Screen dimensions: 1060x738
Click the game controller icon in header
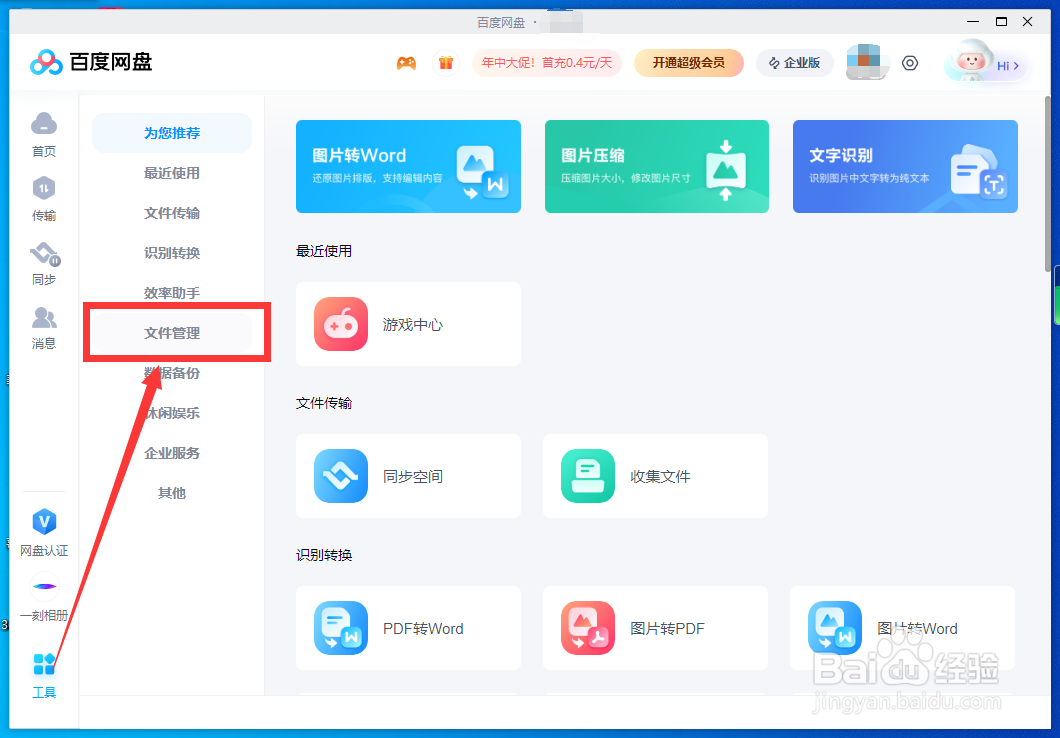click(x=406, y=63)
